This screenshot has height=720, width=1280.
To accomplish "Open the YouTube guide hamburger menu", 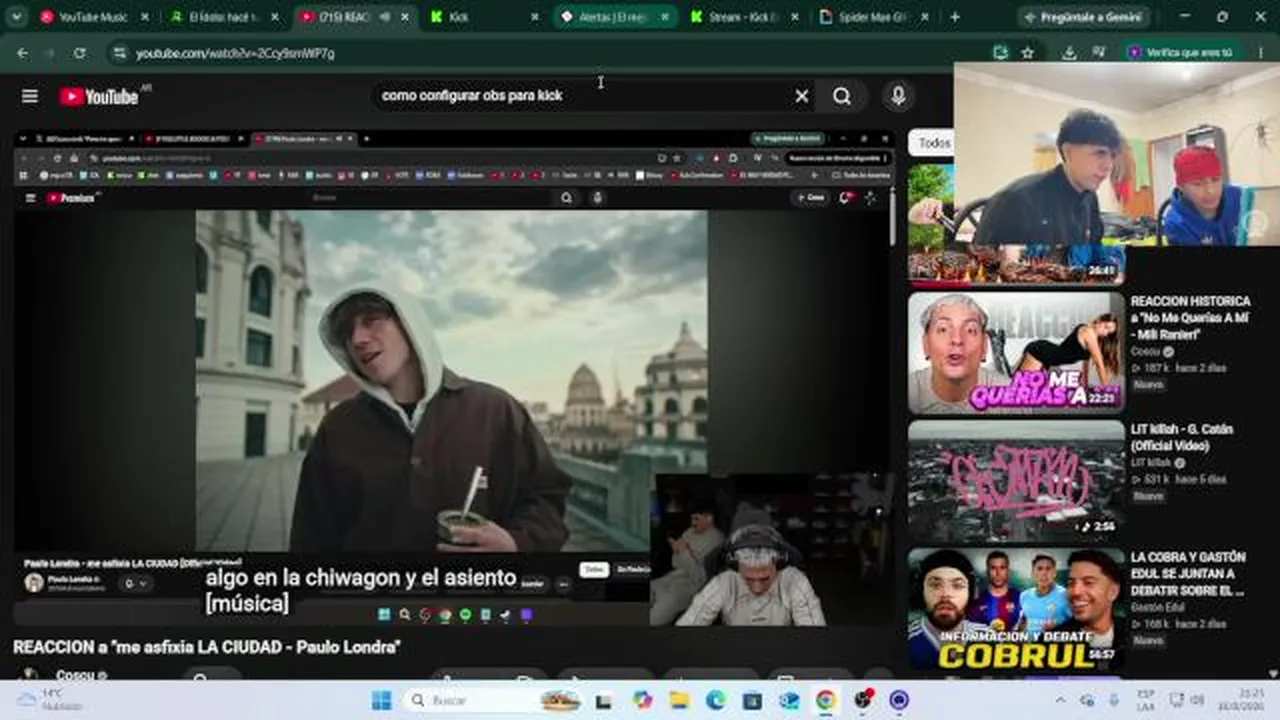I will point(30,96).
